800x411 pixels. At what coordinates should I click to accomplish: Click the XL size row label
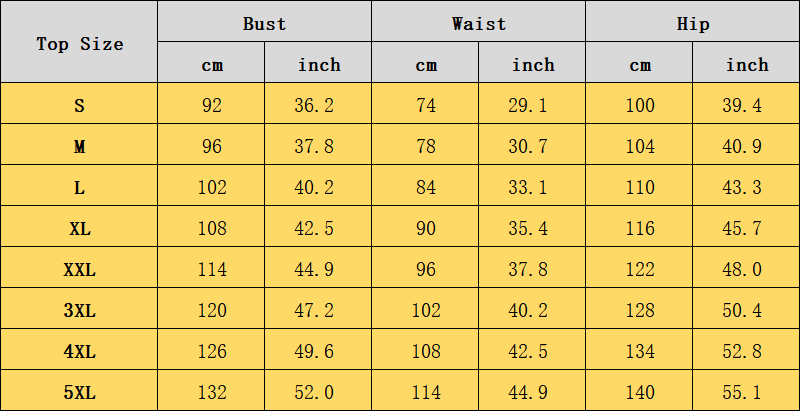coord(79,226)
